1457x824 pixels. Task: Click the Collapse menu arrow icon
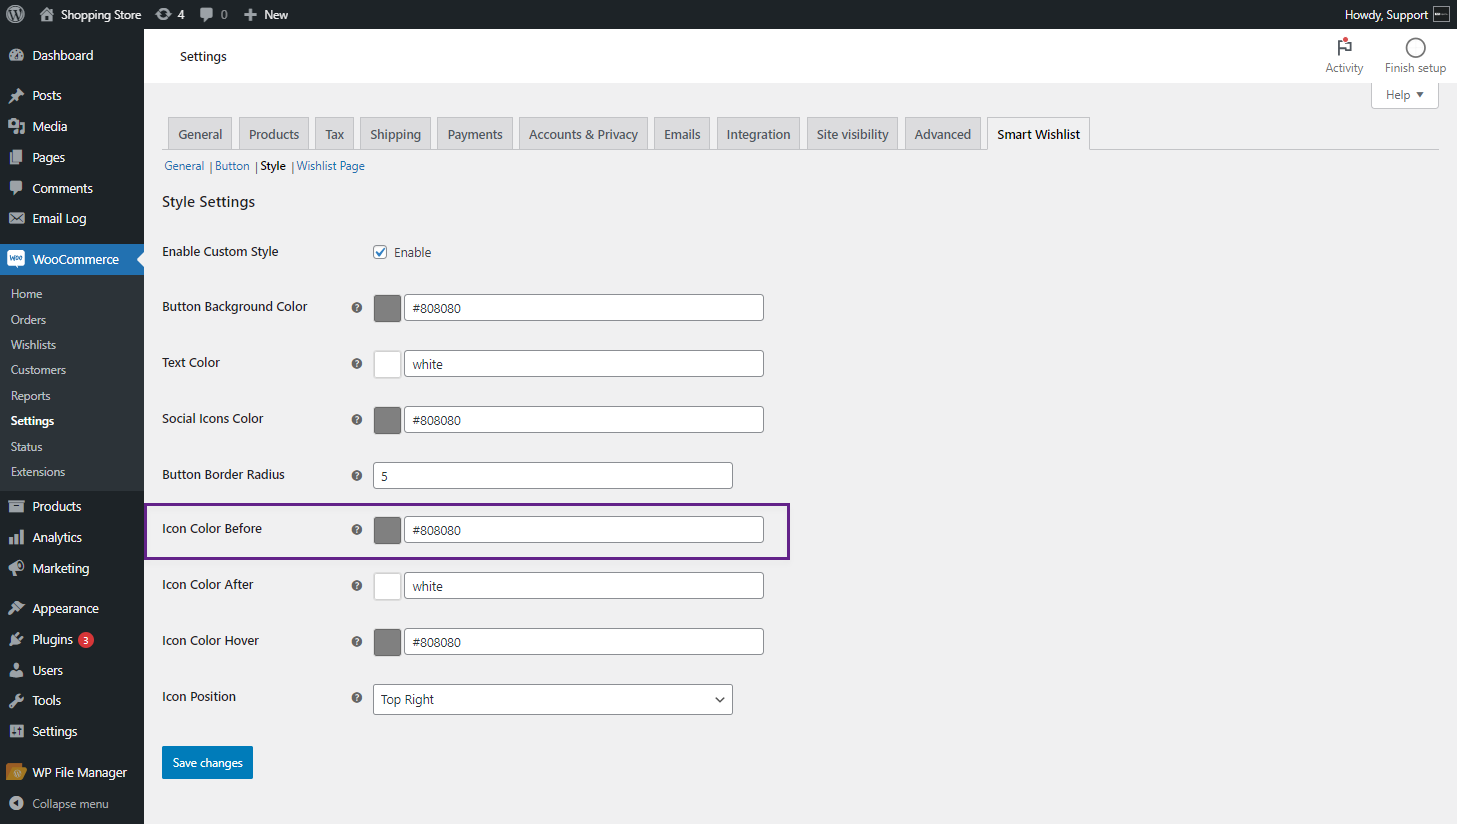16,803
